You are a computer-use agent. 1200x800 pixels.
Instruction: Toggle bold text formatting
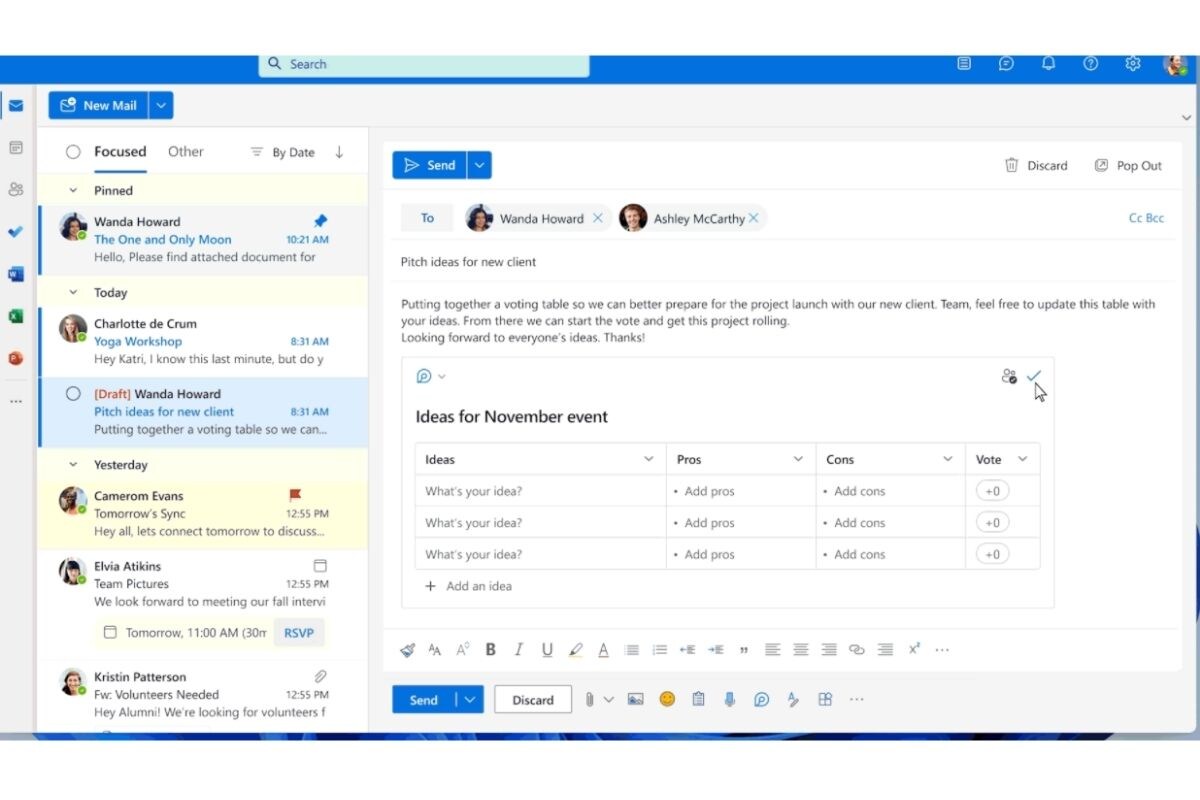[x=490, y=649]
